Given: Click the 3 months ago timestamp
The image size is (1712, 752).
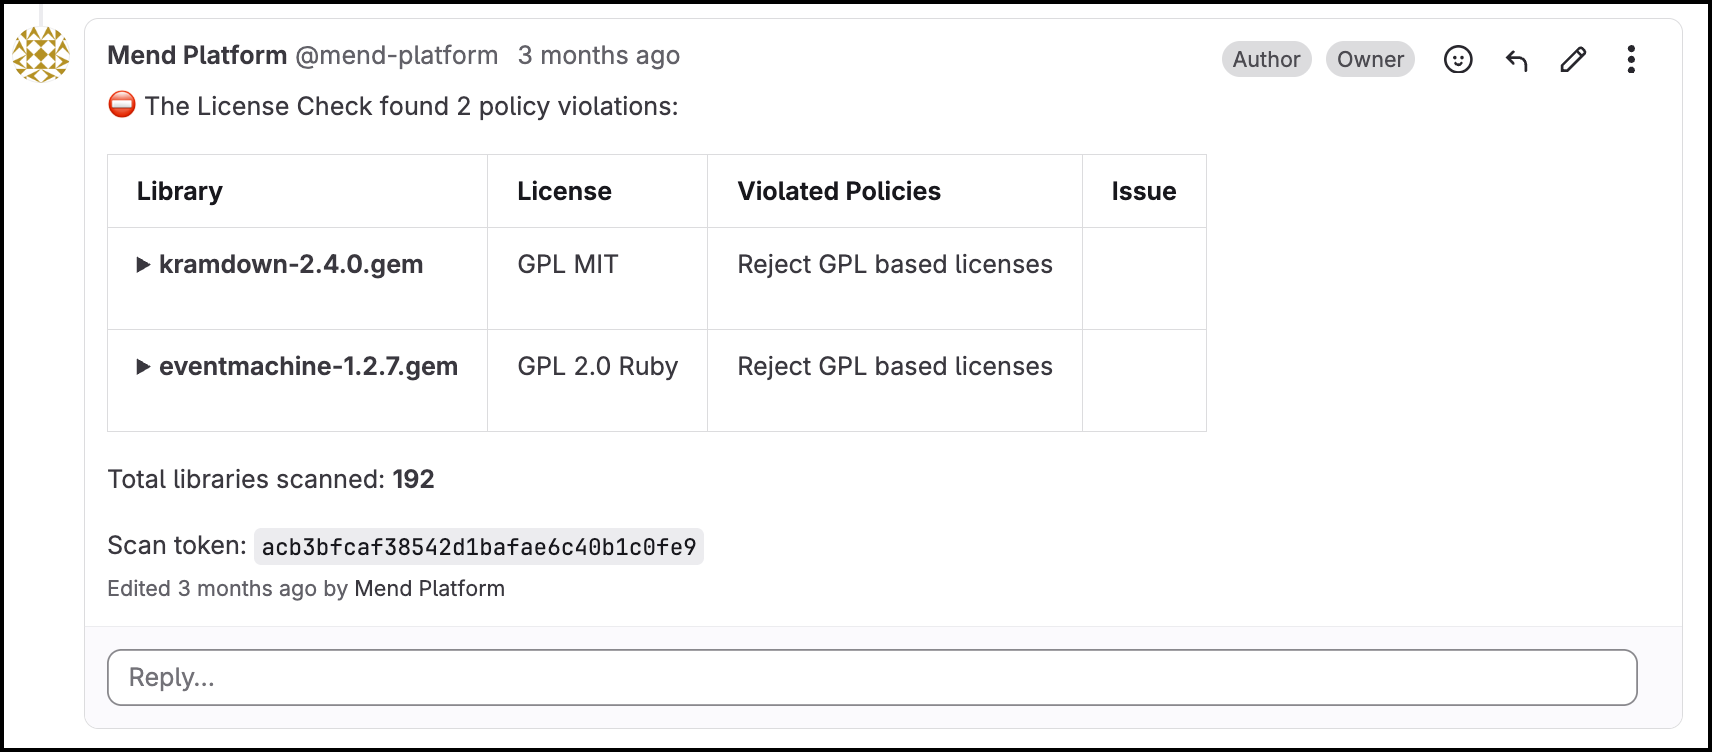Looking at the screenshot, I should pos(599,55).
